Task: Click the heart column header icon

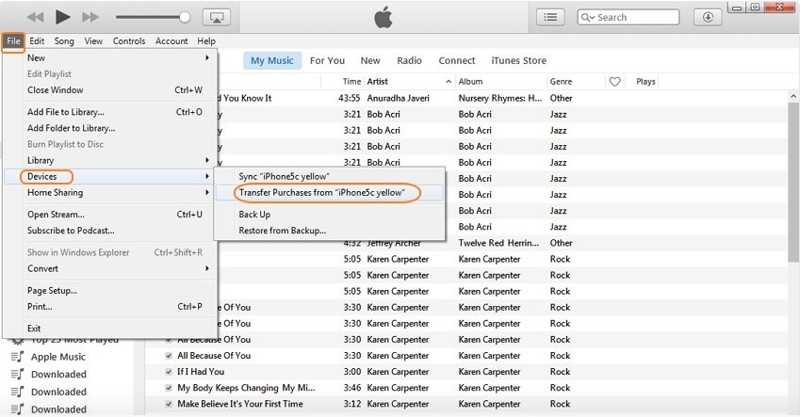Action: coord(615,81)
